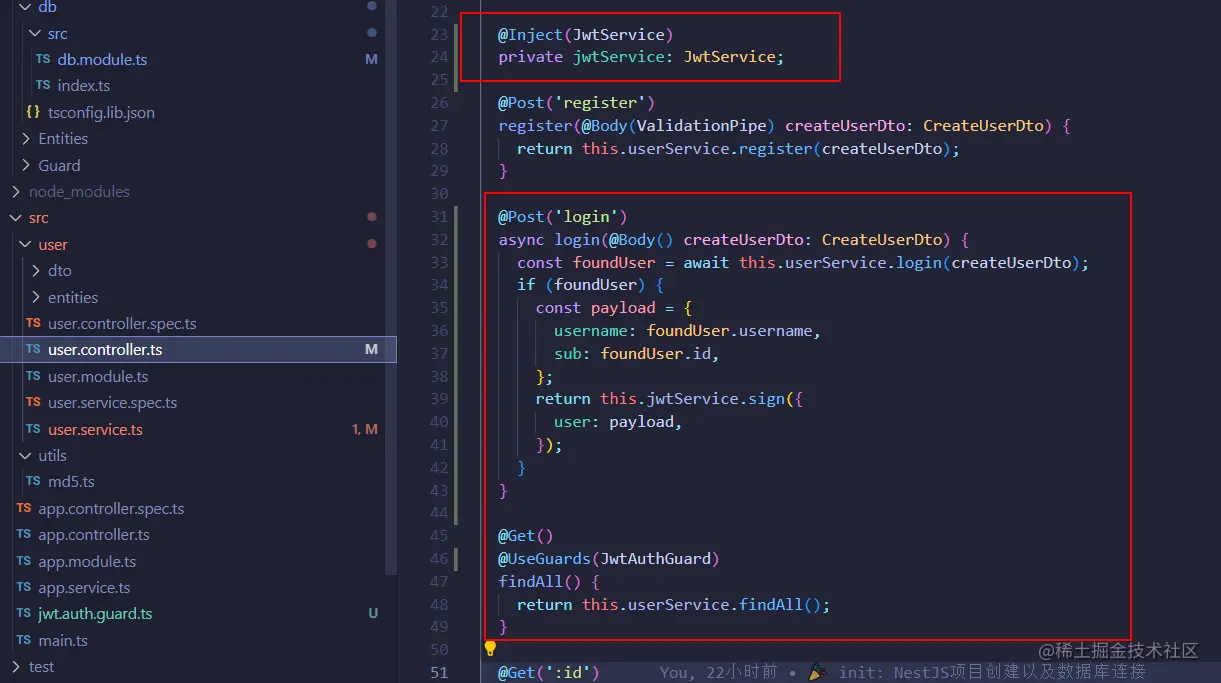Click the M badge on db.module.ts
This screenshot has width=1221, height=683.
pyautogui.click(x=371, y=60)
